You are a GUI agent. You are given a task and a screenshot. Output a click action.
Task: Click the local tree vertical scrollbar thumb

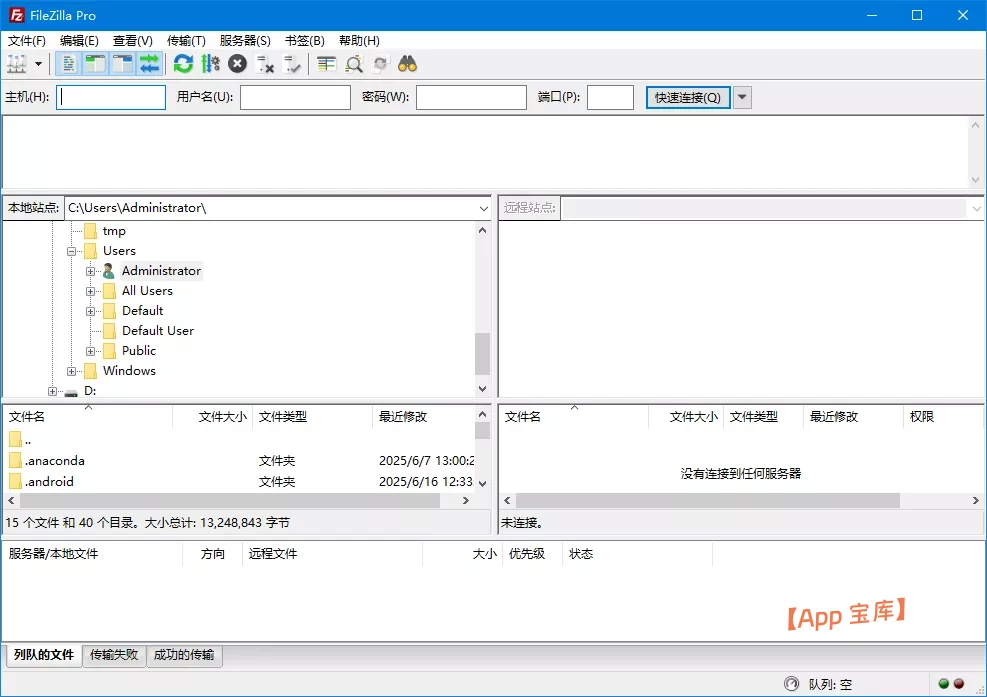482,353
